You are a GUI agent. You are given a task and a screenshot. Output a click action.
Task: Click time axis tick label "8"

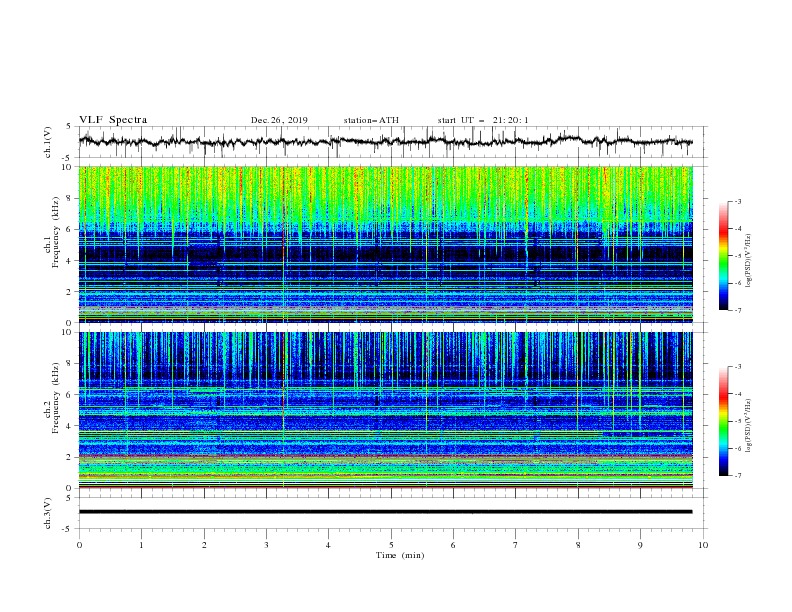coord(578,545)
